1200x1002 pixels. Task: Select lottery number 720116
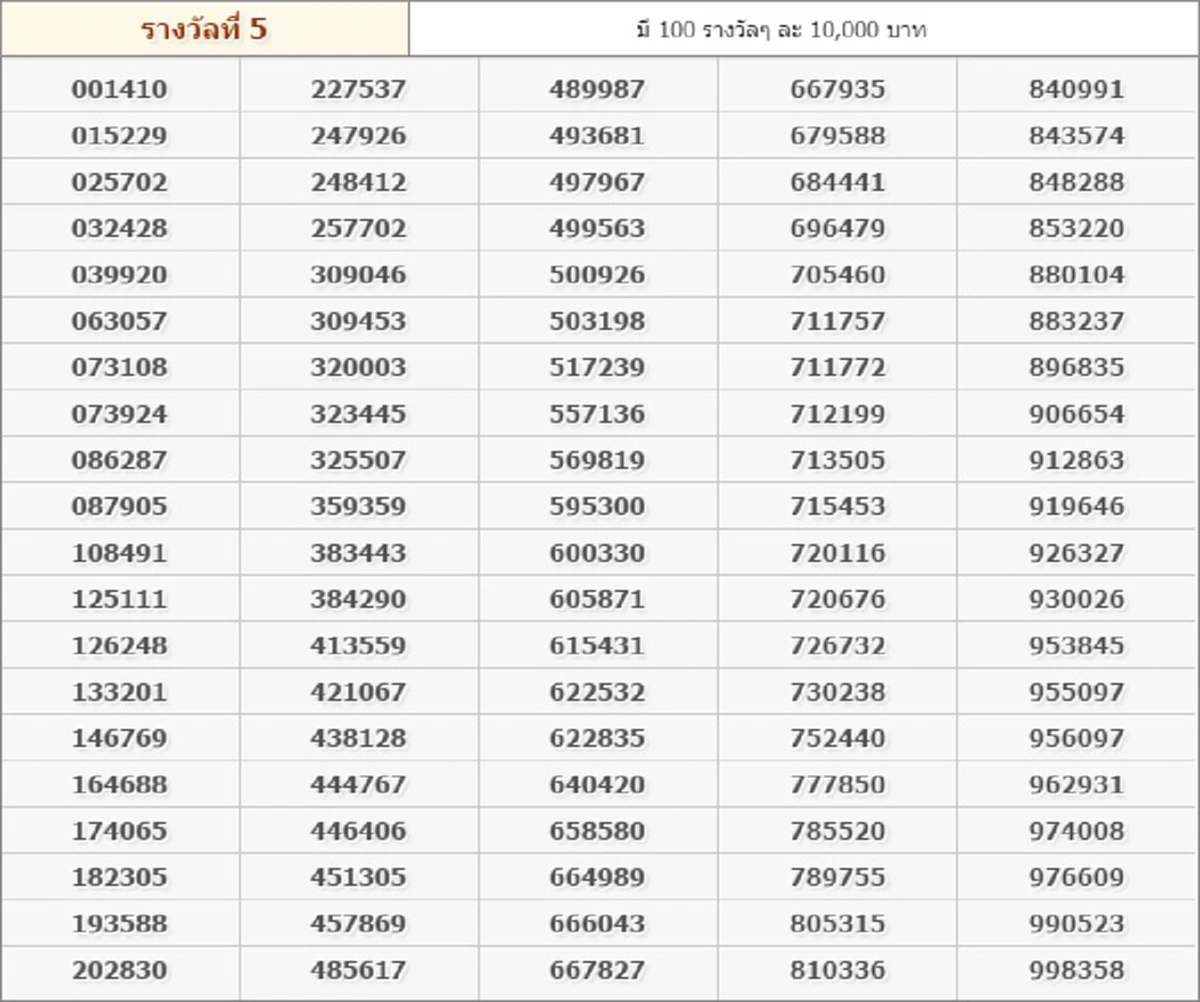pos(838,552)
